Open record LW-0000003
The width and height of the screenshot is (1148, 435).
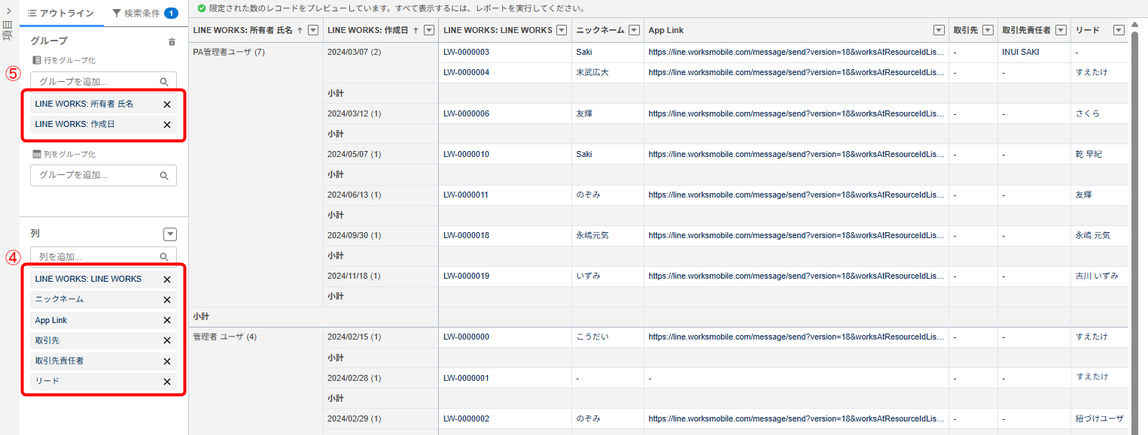pyautogui.click(x=466, y=53)
